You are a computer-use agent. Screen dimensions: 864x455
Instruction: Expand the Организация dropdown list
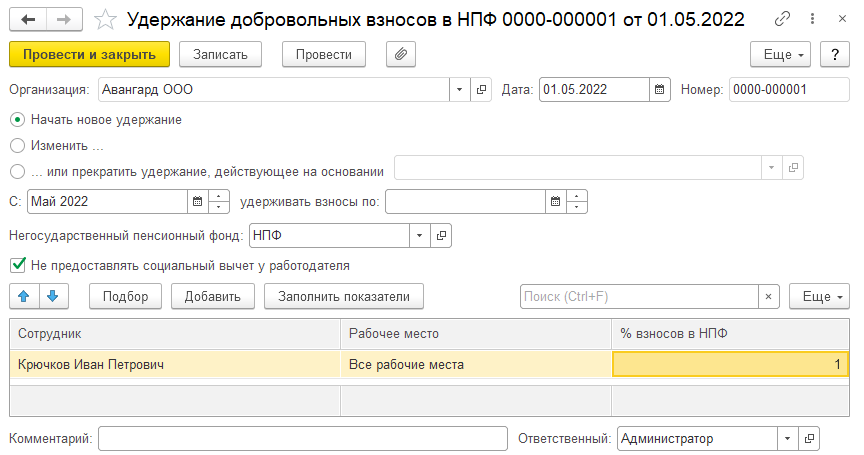pos(460,89)
